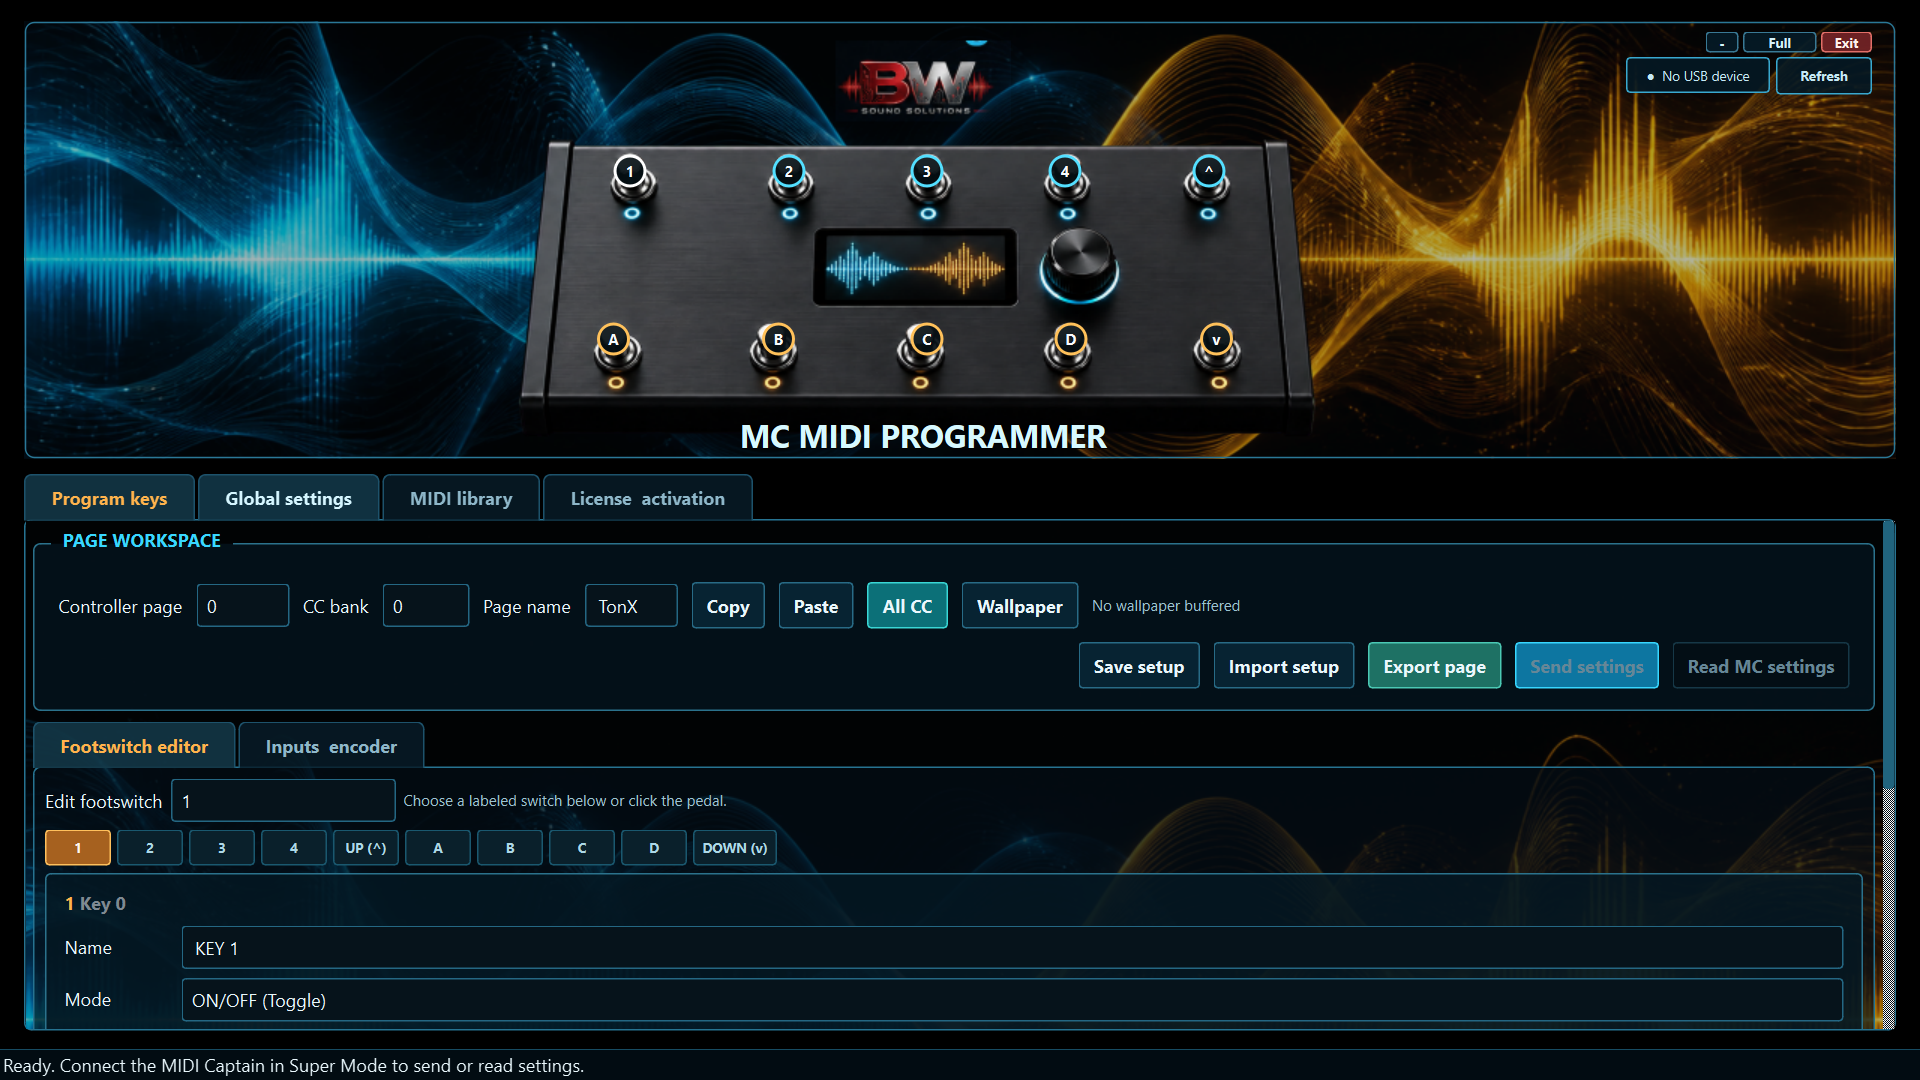1920x1080 pixels.
Task: Select footswitch 1 on the pedal image
Action: click(630, 172)
